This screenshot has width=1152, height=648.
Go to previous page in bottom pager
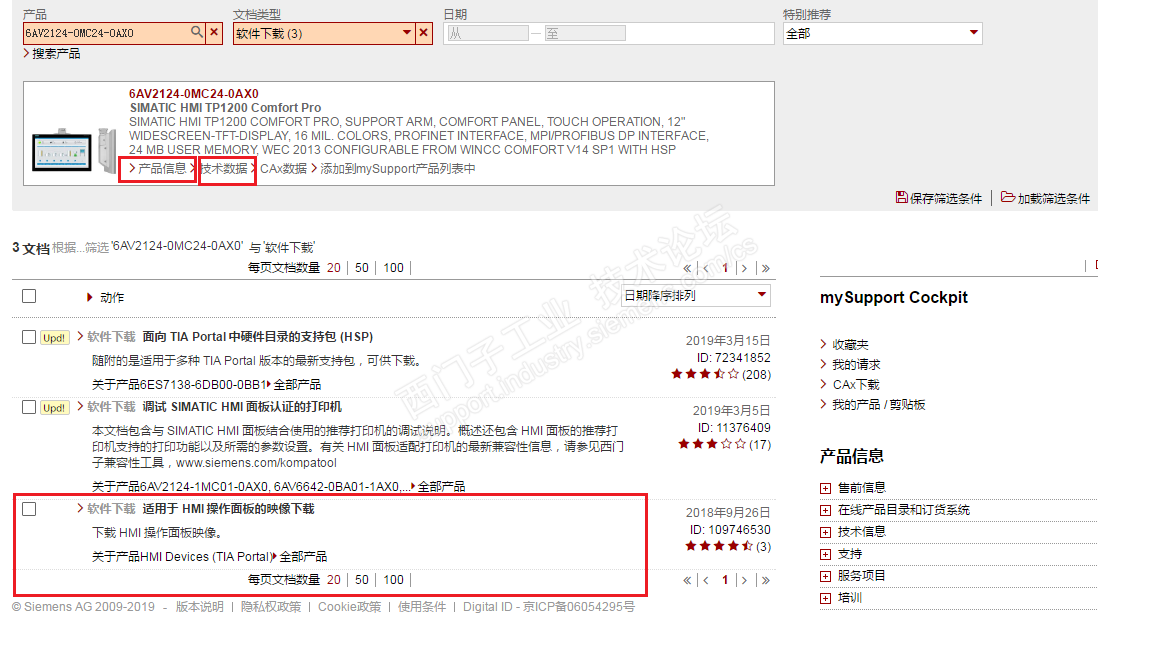(706, 580)
